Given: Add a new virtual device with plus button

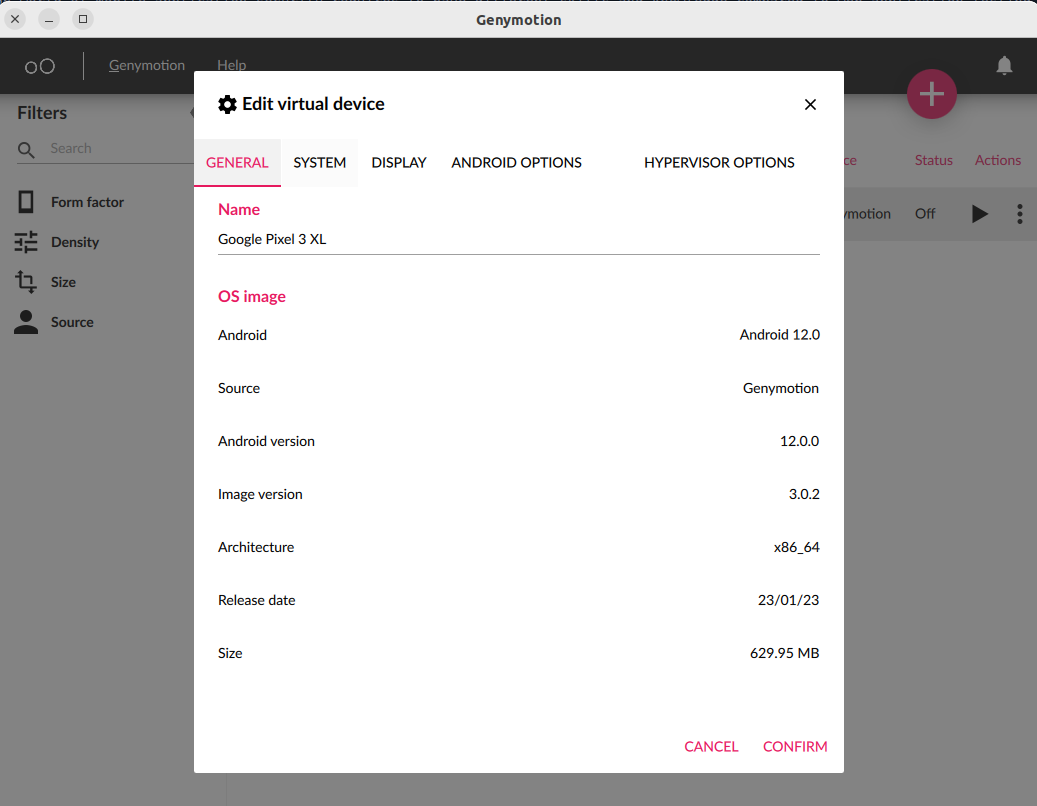Looking at the screenshot, I should [931, 94].
